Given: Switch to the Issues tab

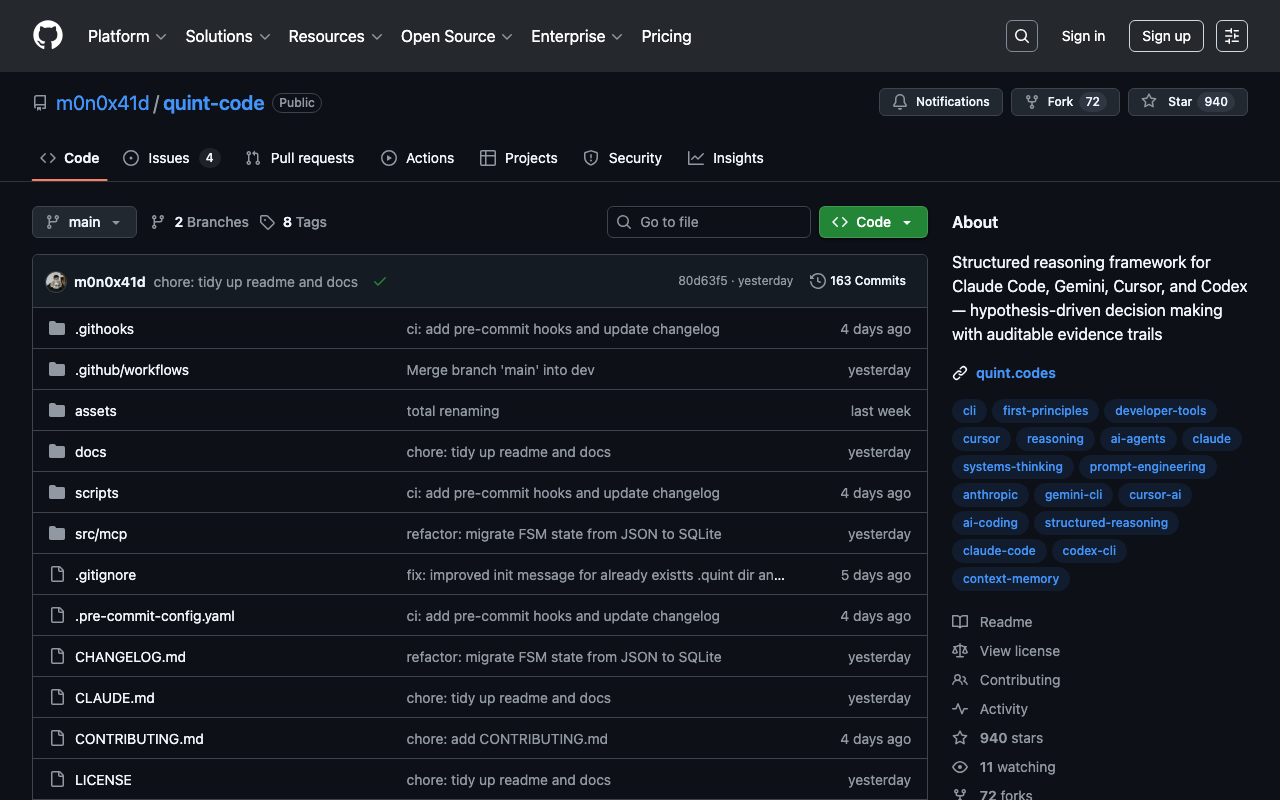Looking at the screenshot, I should point(169,158).
